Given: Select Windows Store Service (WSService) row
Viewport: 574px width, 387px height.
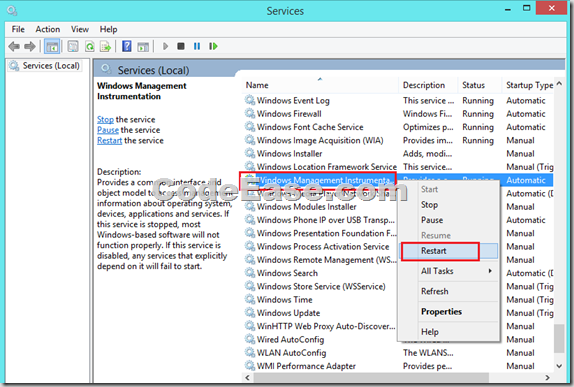Looking at the screenshot, I should 398,286.
